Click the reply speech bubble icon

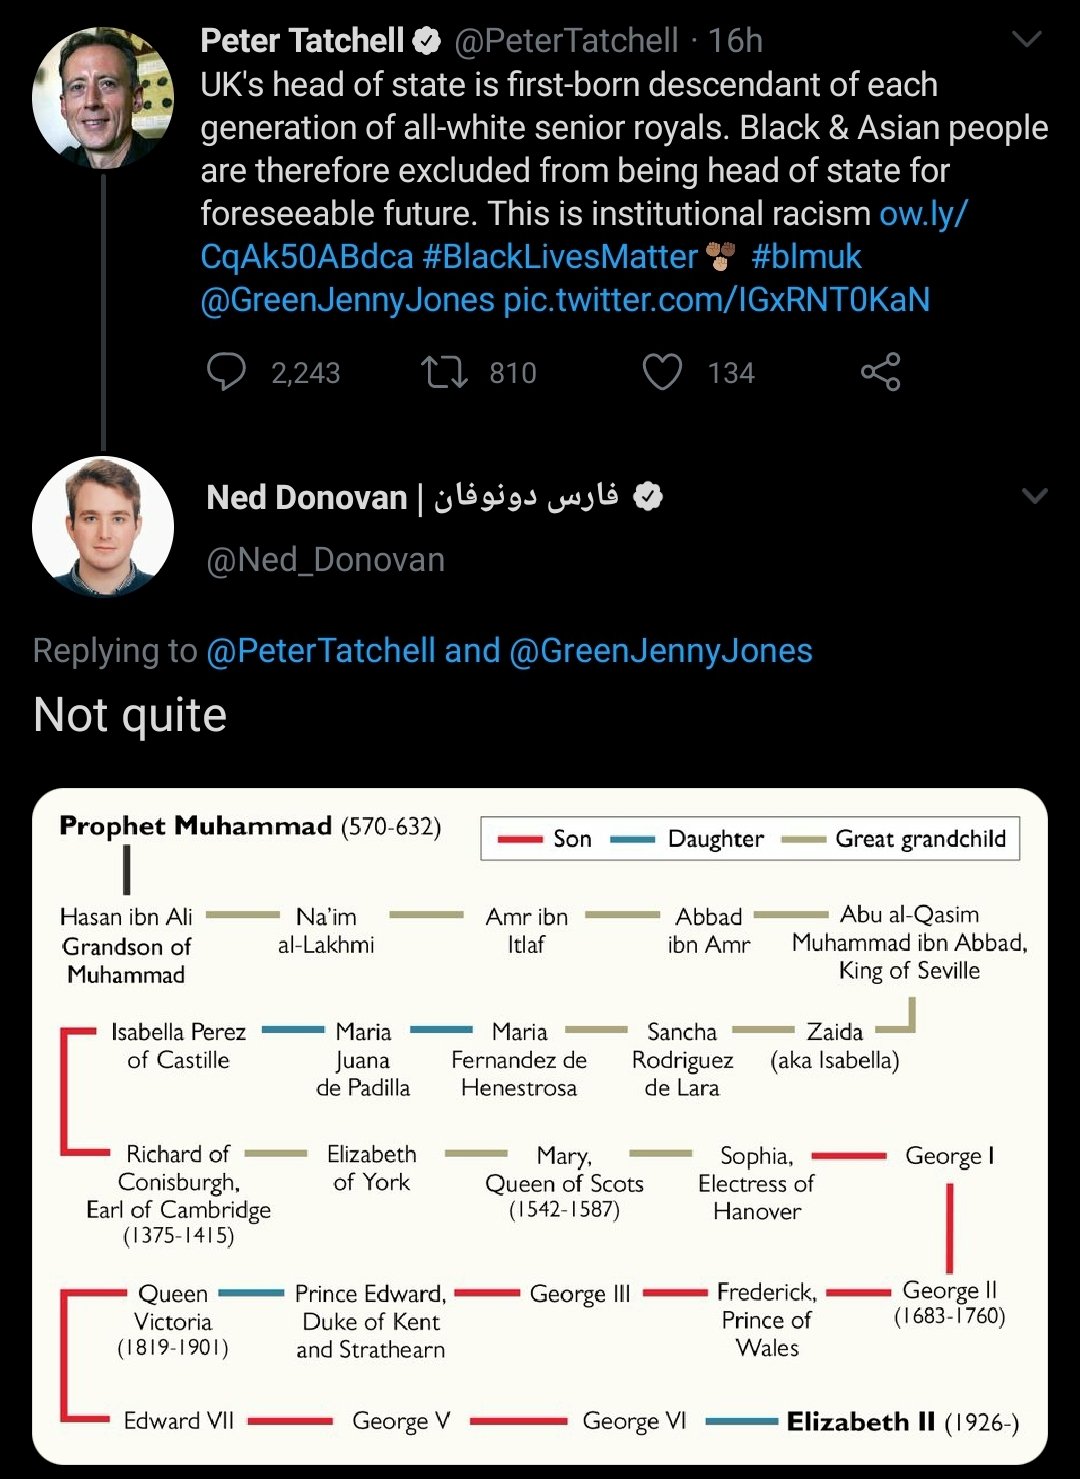tap(226, 372)
